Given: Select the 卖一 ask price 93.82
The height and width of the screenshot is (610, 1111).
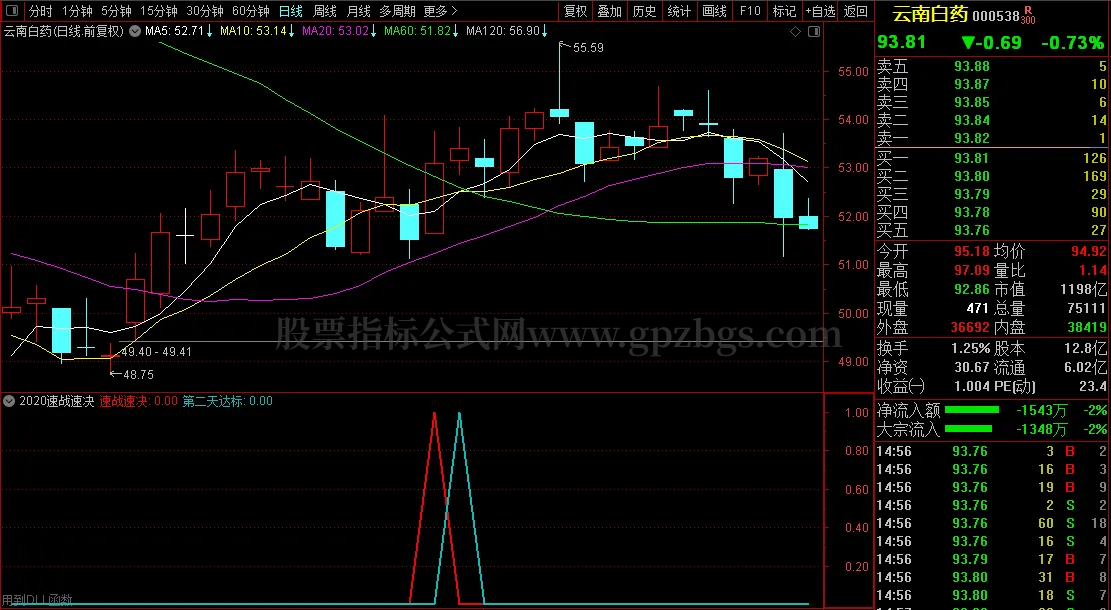Looking at the screenshot, I should click(x=972, y=138).
